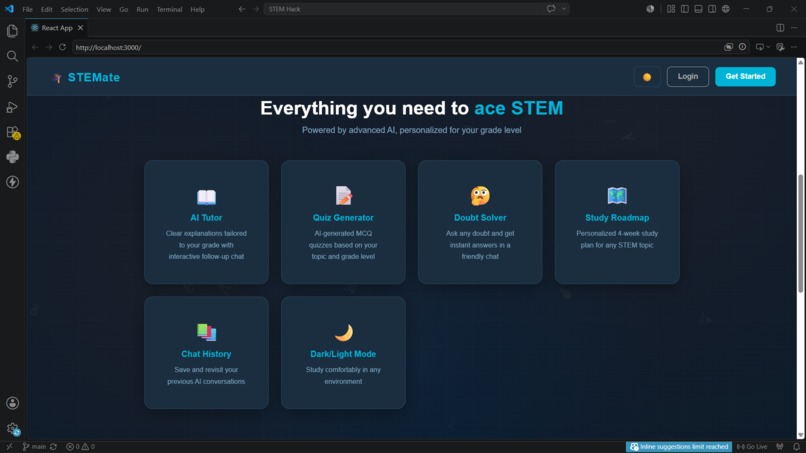Toggle the bottom panel visibility

[x=698, y=9]
